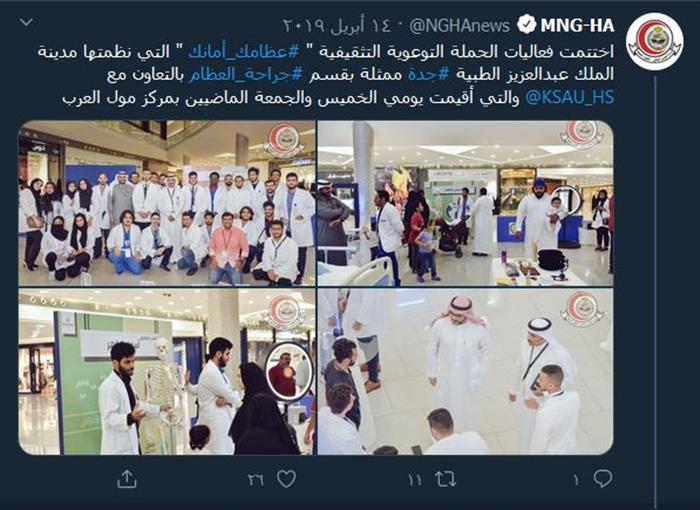Click the MNG-HA profile avatar
Screen dimensions: 700x510
tap(654, 42)
